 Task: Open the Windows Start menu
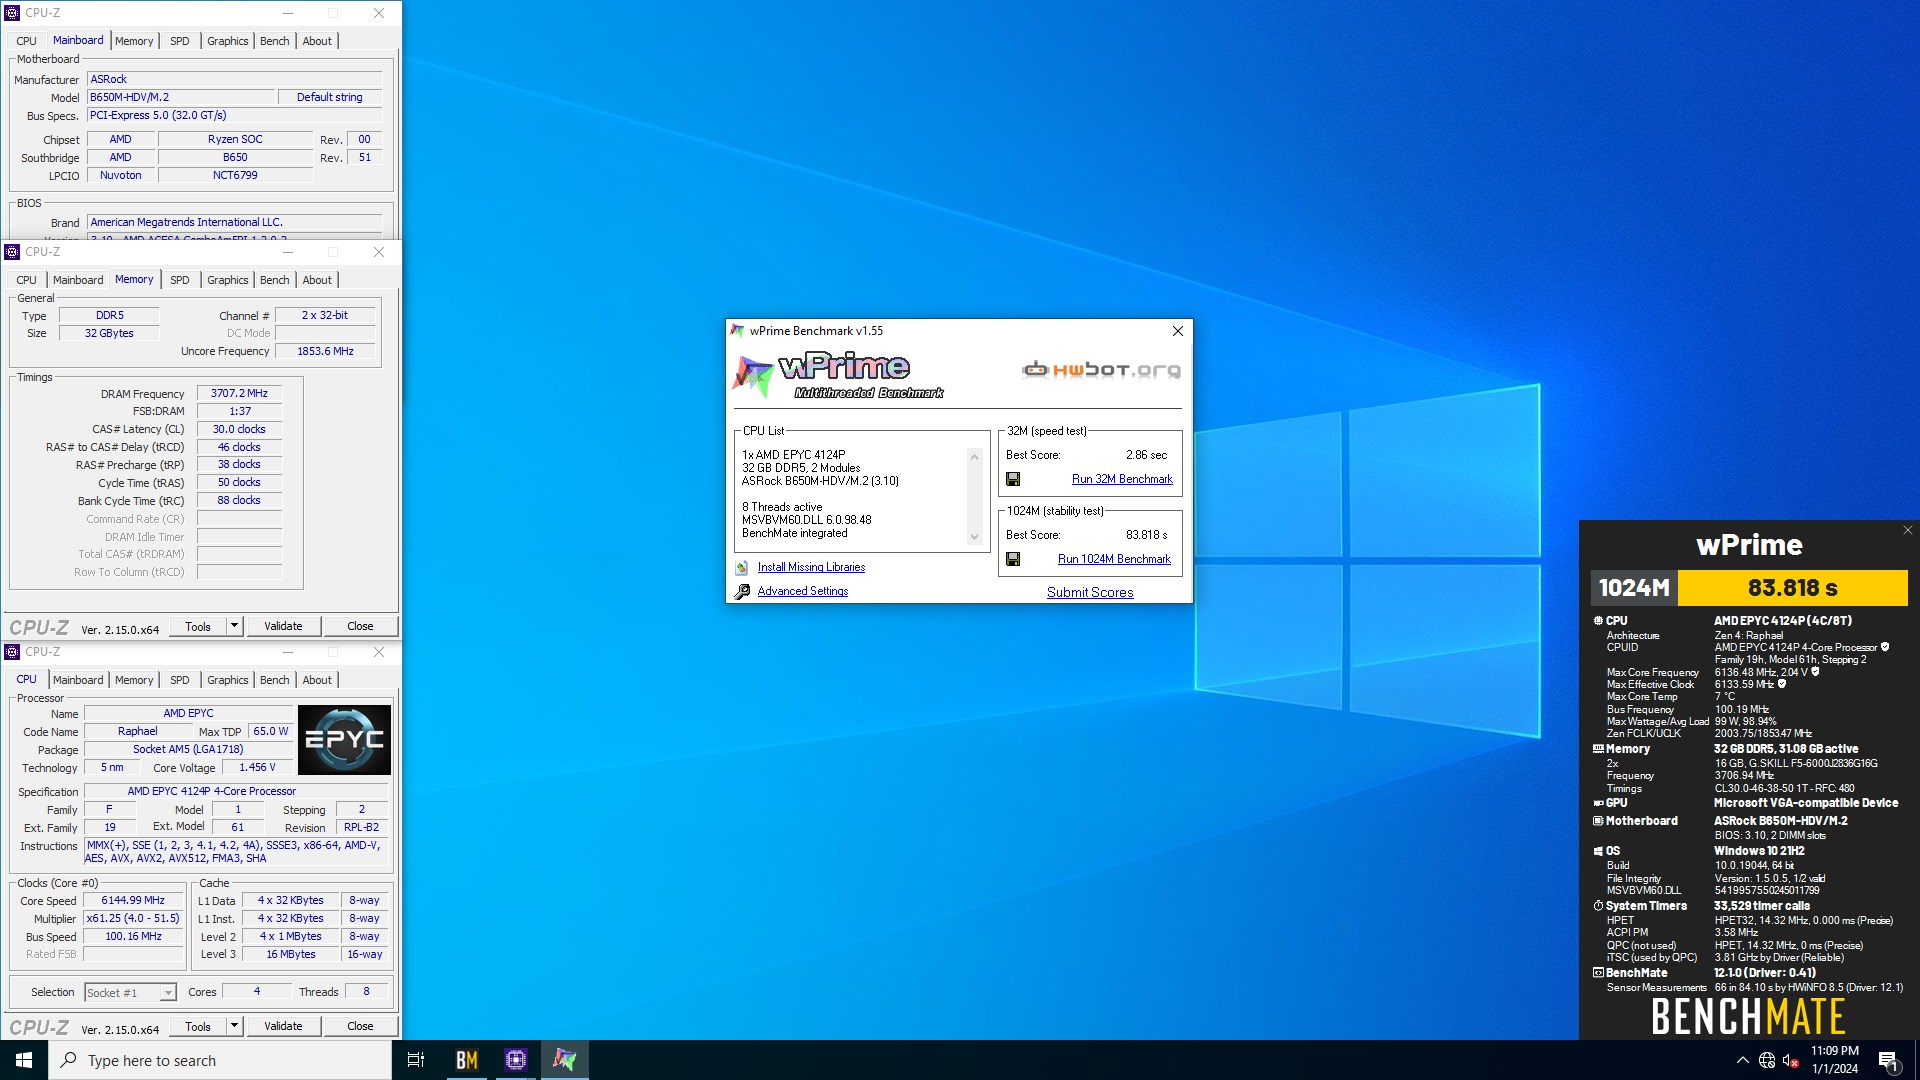point(24,1060)
